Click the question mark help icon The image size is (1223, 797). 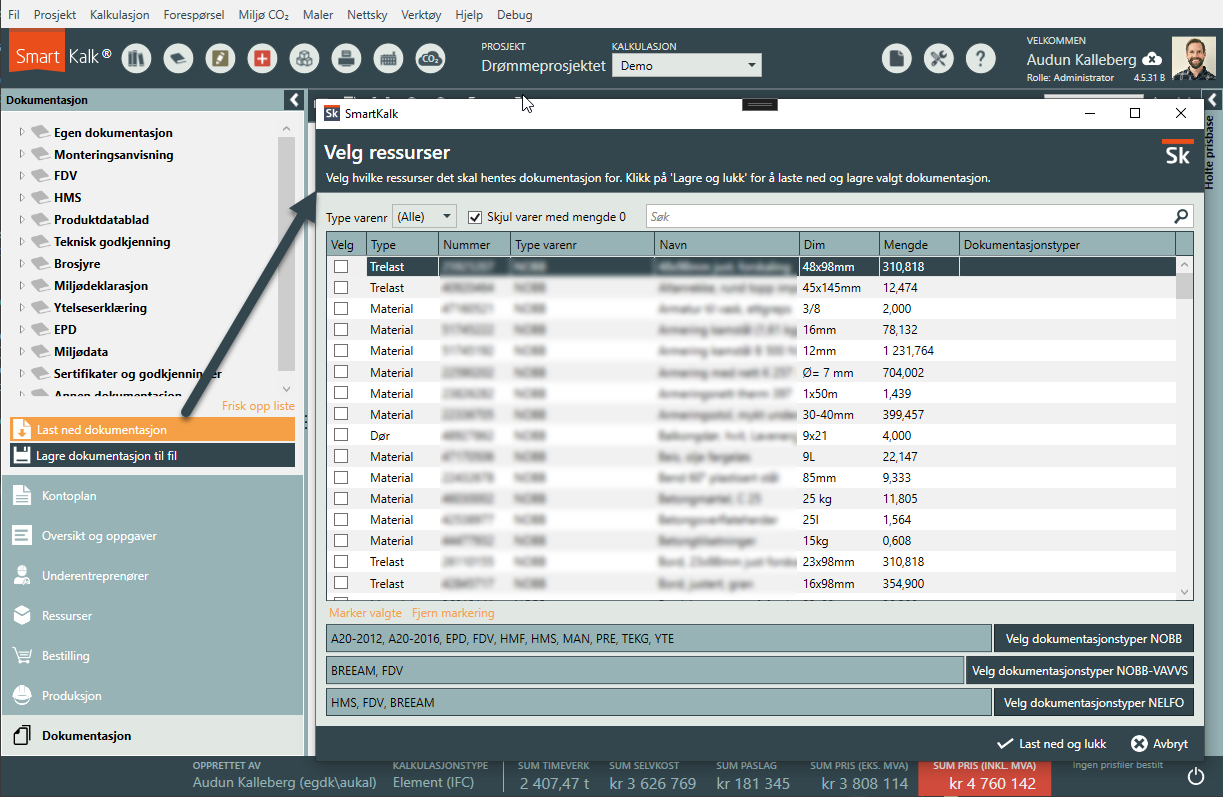click(980, 59)
